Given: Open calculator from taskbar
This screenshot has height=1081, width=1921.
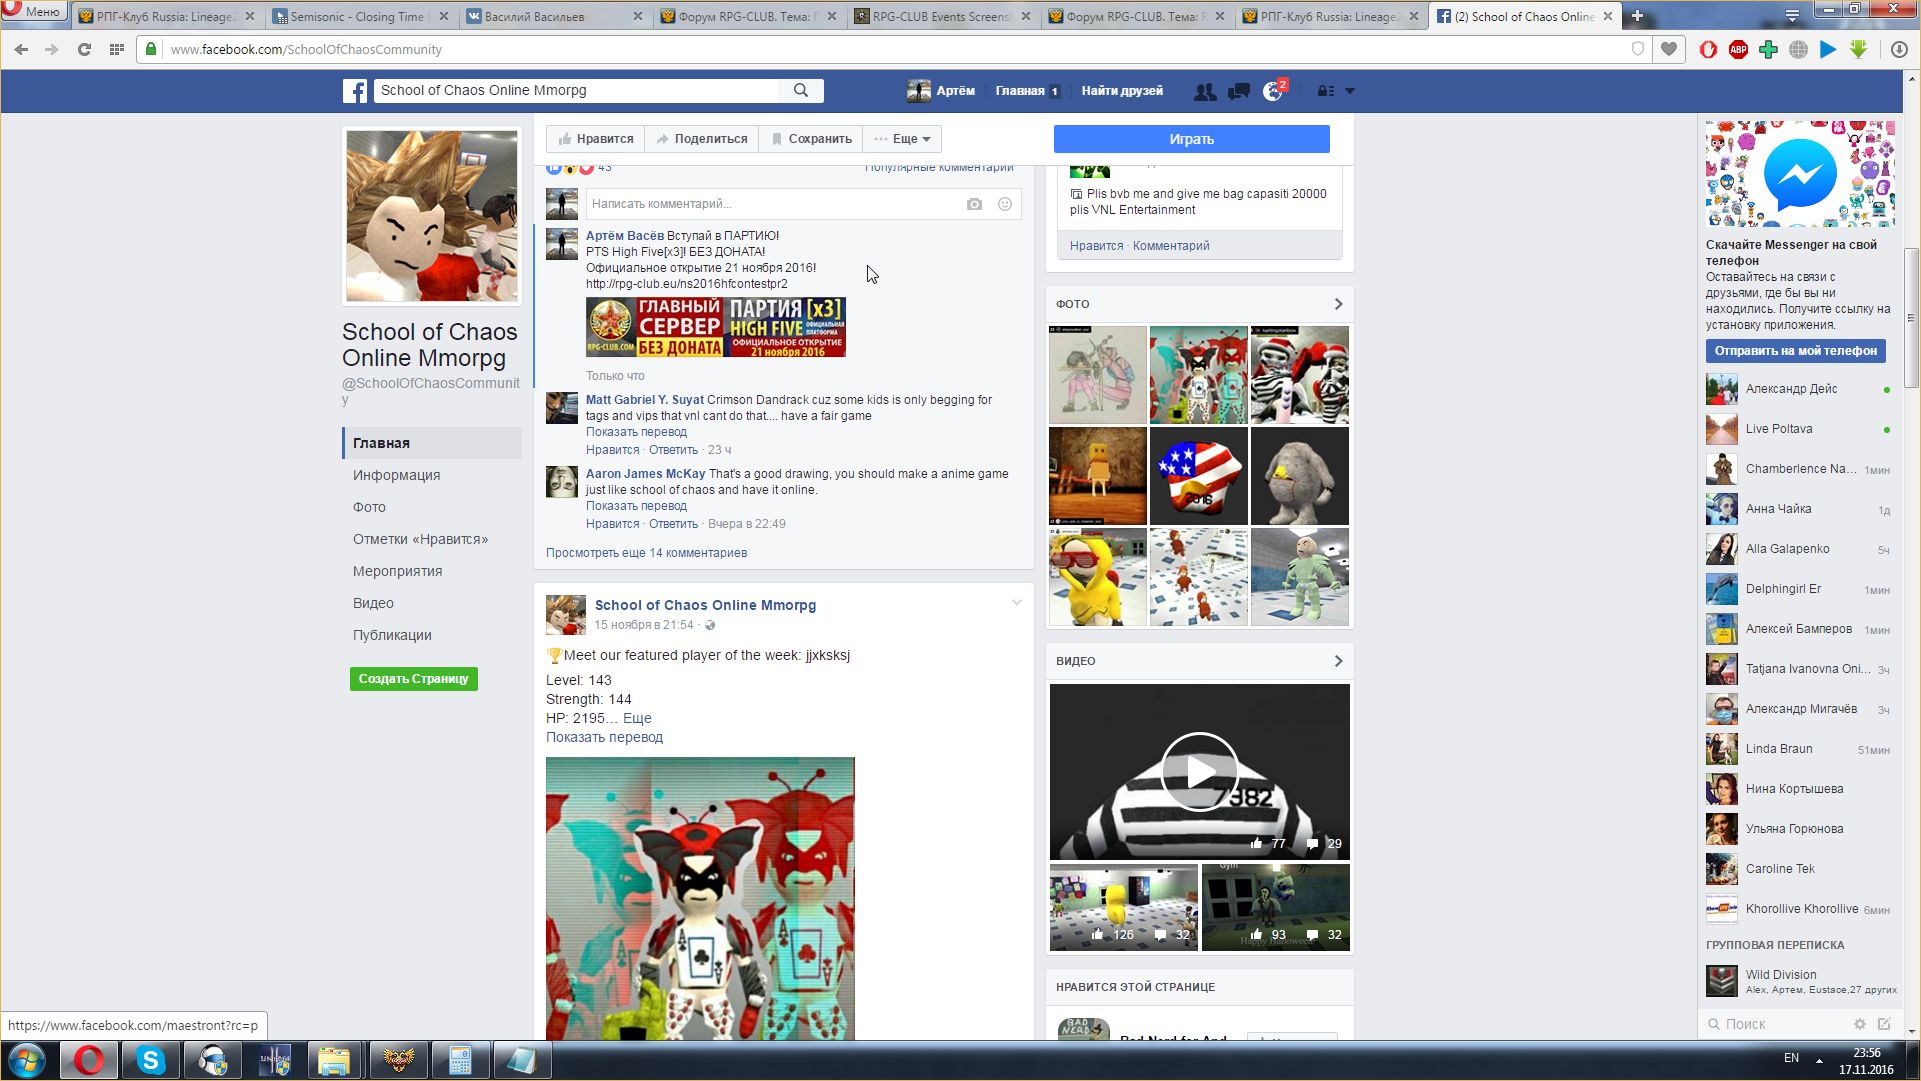Looking at the screenshot, I should [460, 1060].
